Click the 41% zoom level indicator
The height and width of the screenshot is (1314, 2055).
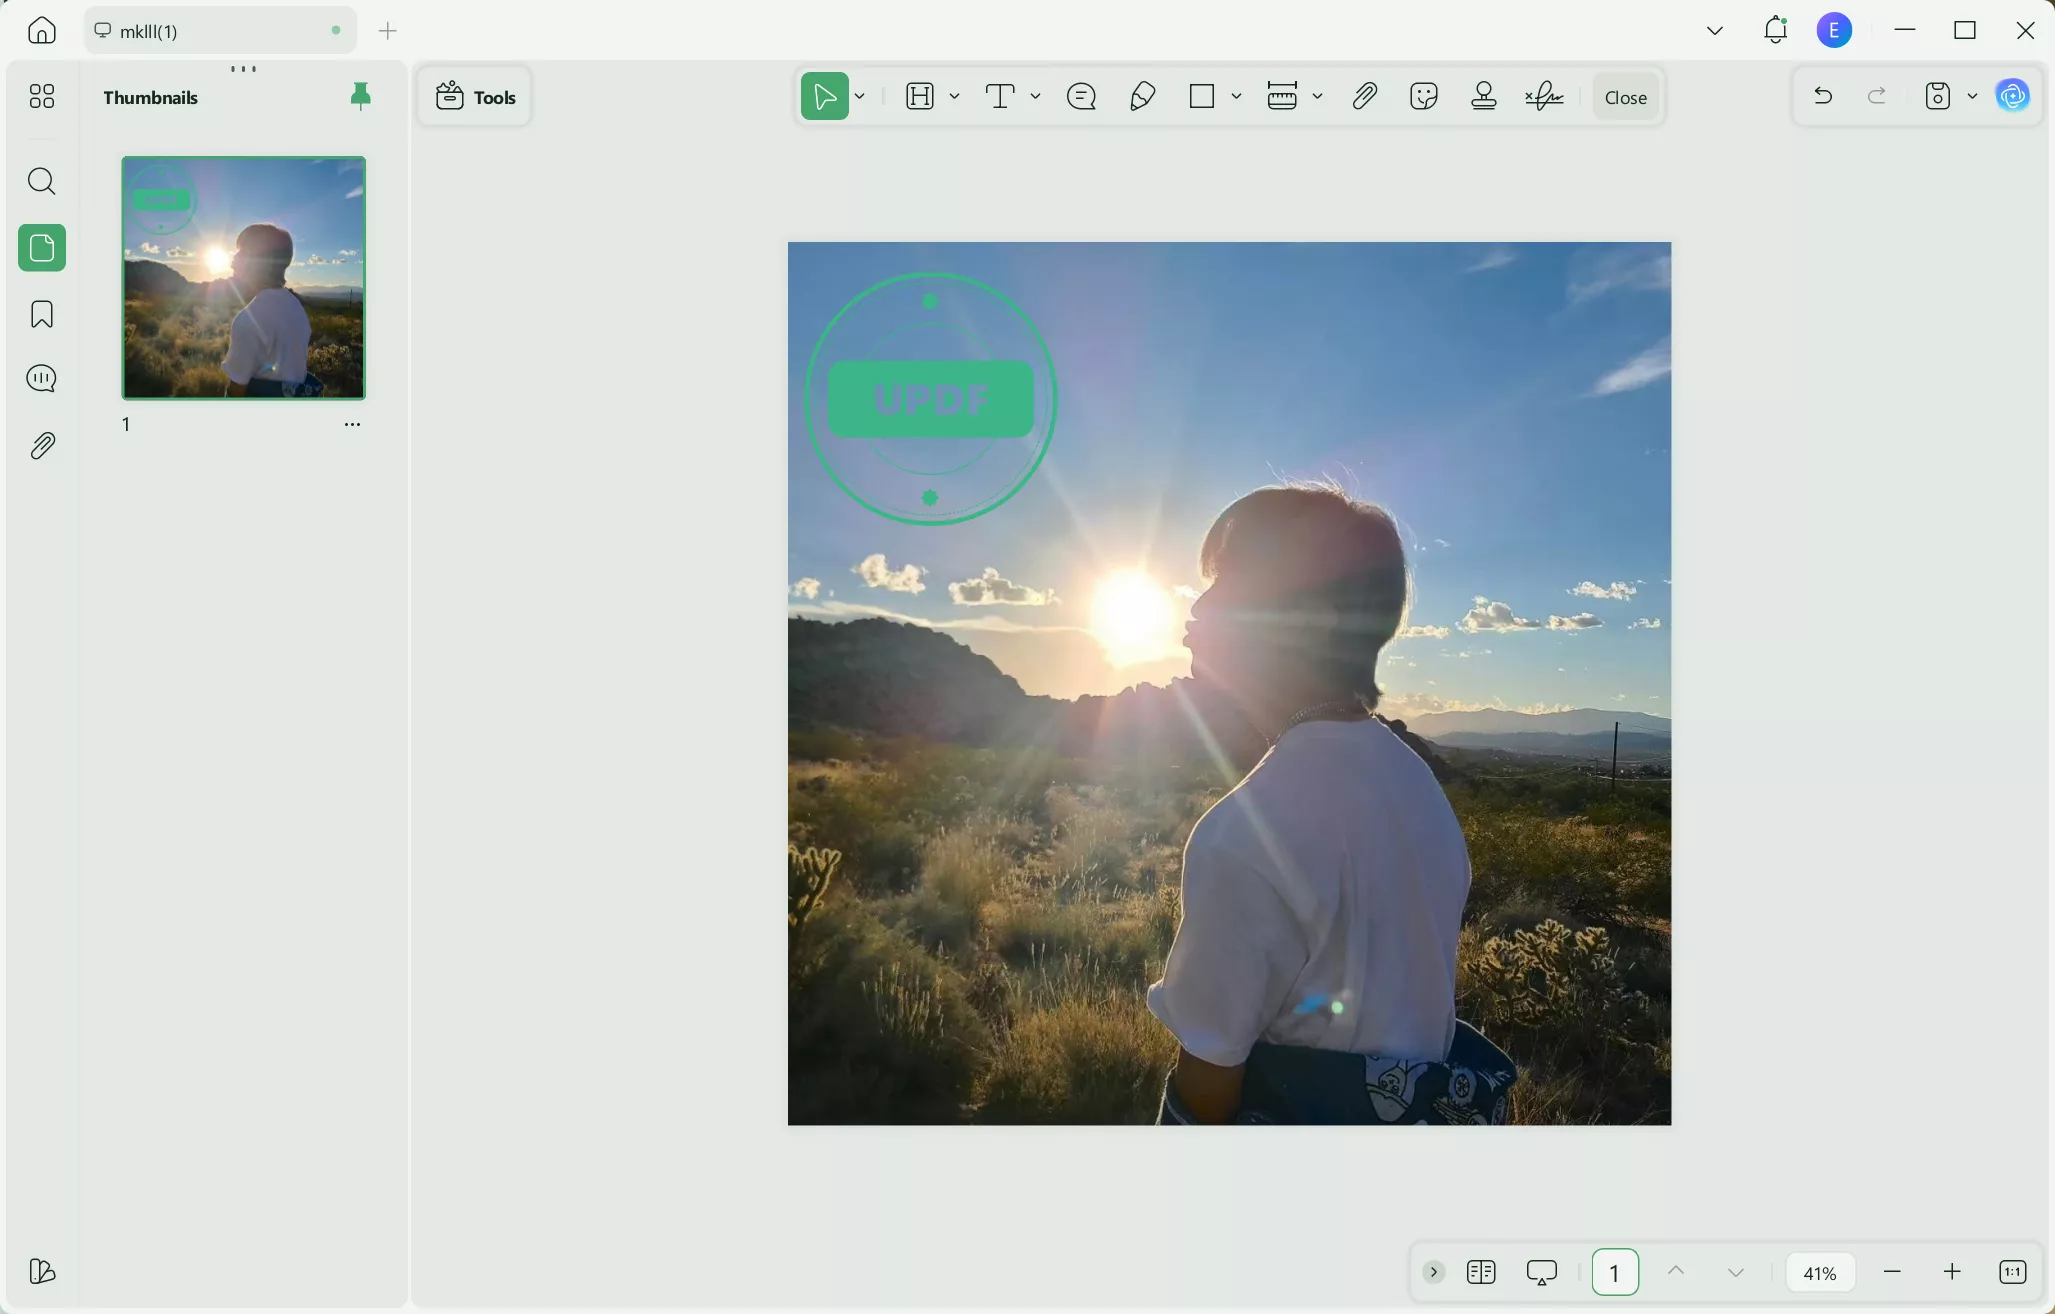pyautogui.click(x=1818, y=1271)
